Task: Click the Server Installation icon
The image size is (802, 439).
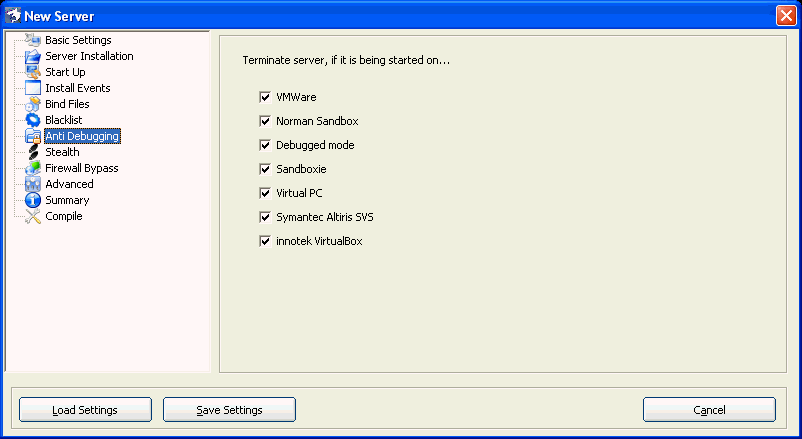Action: [32, 56]
